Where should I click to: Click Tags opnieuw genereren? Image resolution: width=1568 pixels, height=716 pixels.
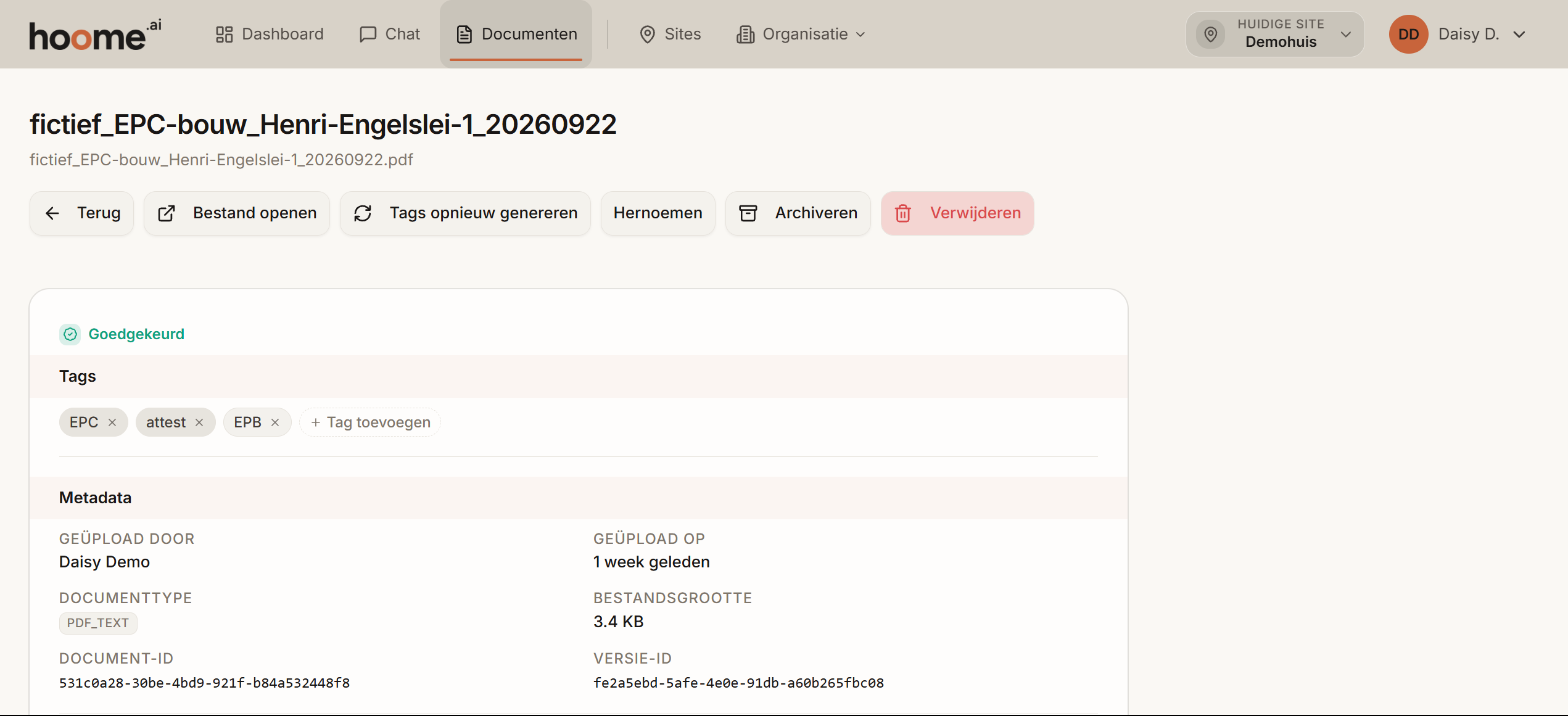[466, 213]
